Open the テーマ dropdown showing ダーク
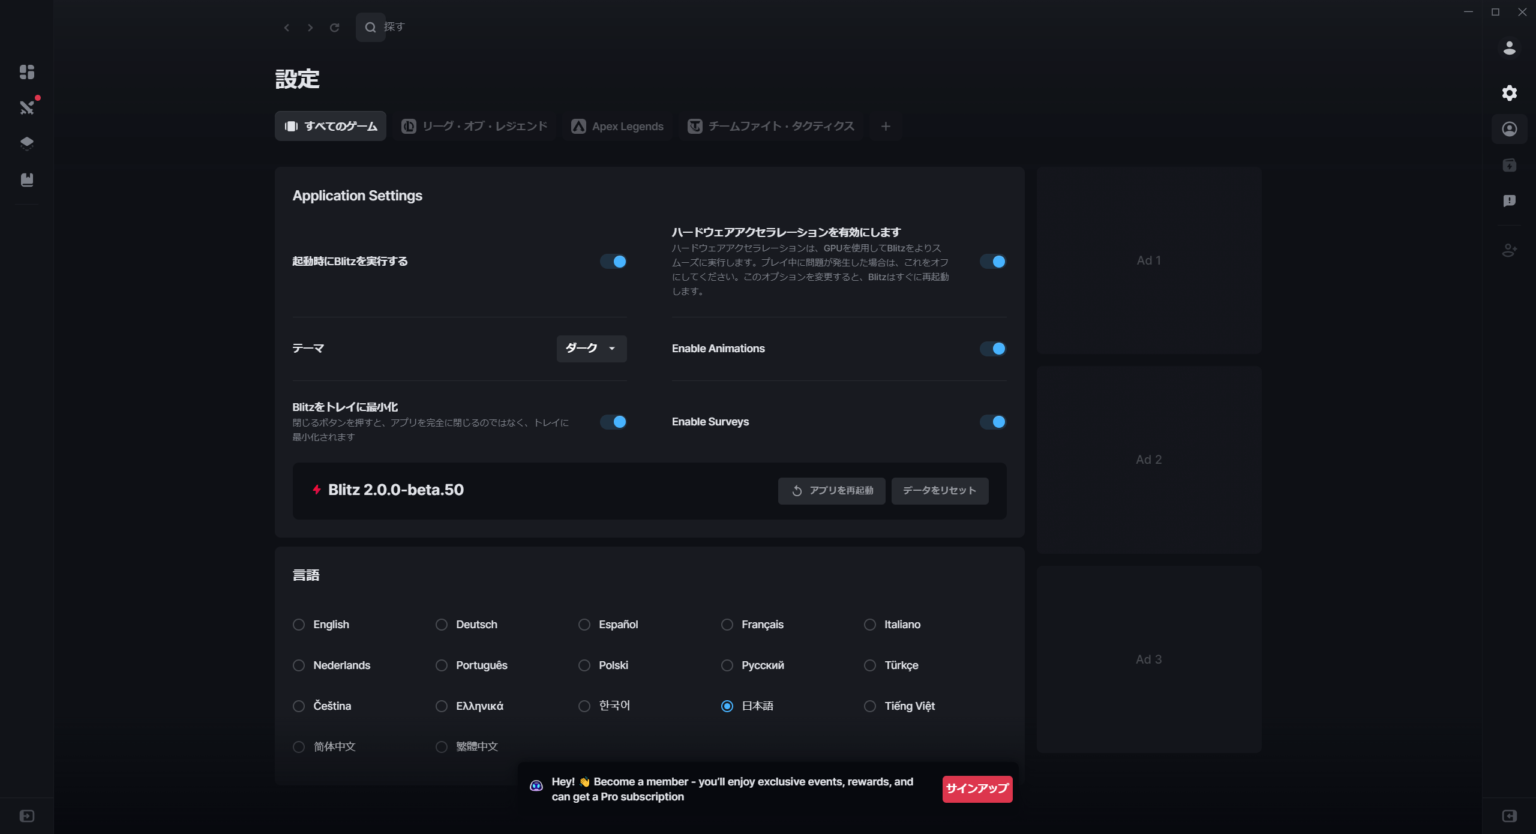This screenshot has height=834, width=1536. (591, 348)
